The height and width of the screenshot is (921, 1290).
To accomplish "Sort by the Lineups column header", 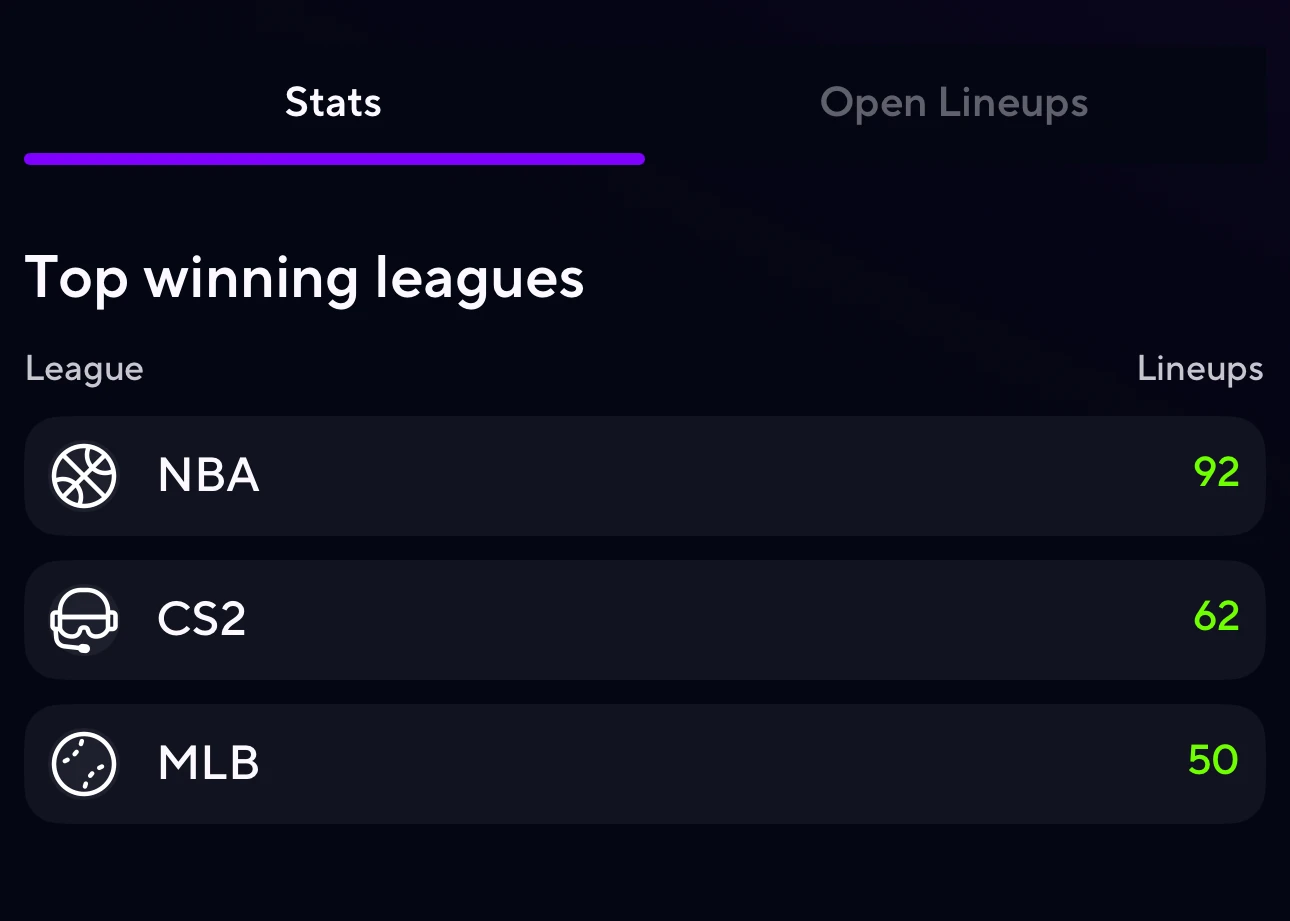I will click(x=1200, y=369).
